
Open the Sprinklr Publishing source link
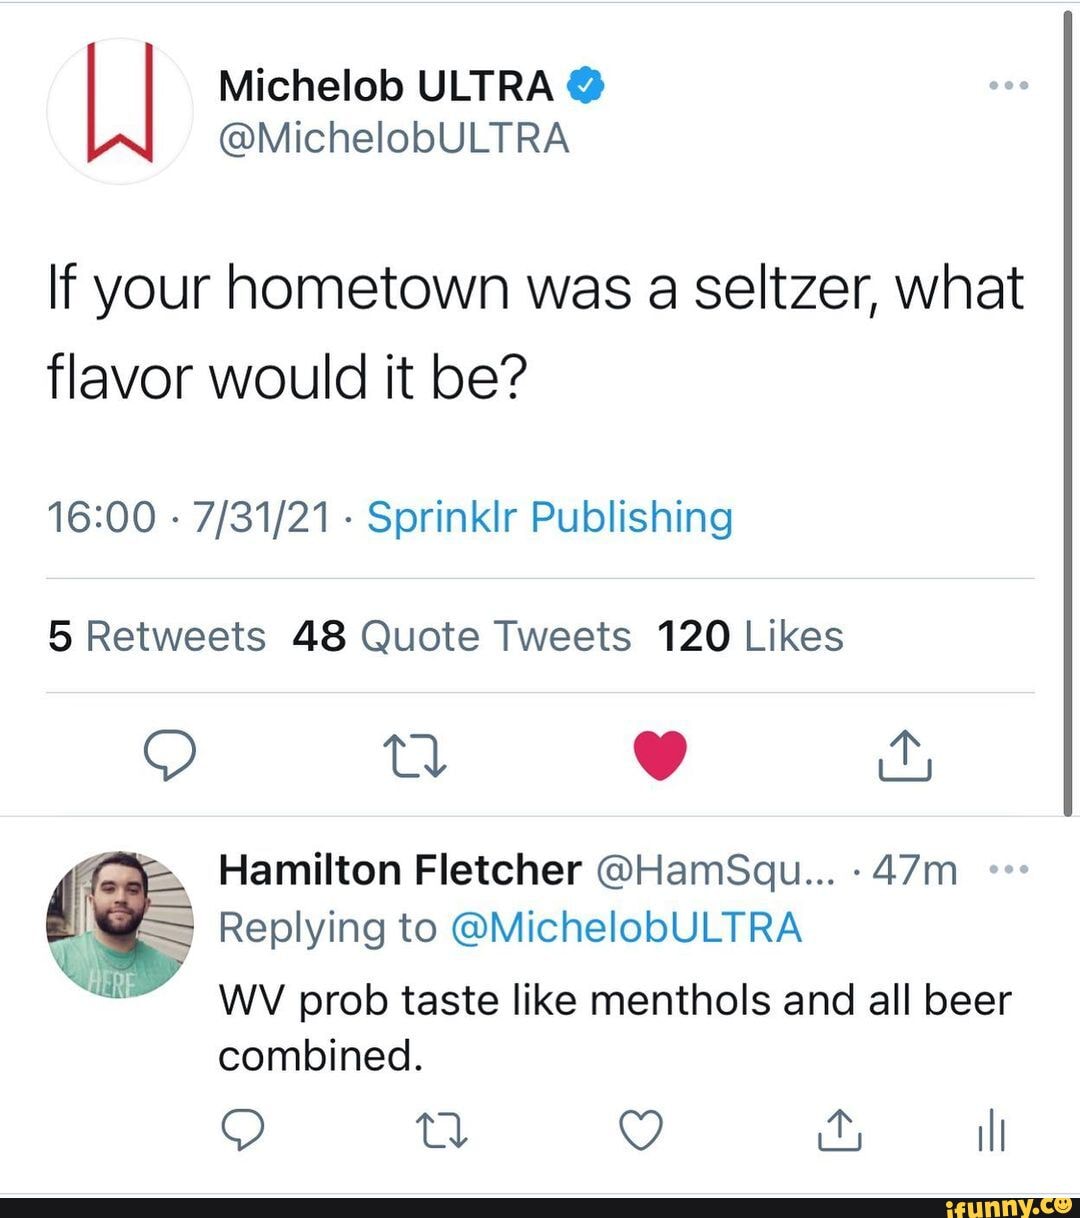549,516
